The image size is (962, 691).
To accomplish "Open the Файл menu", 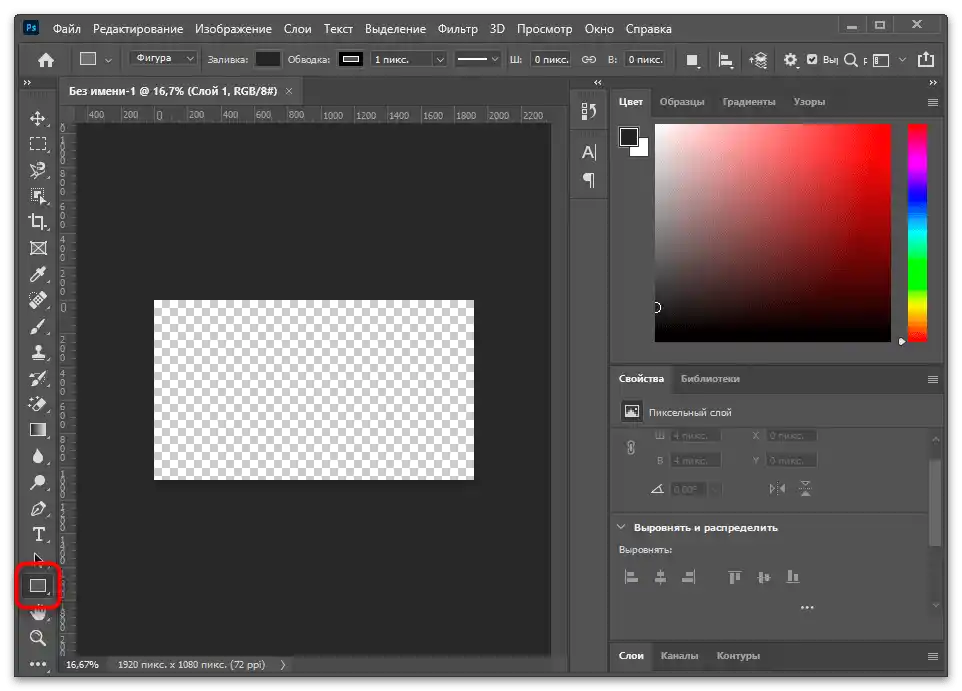I will pyautogui.click(x=67, y=29).
